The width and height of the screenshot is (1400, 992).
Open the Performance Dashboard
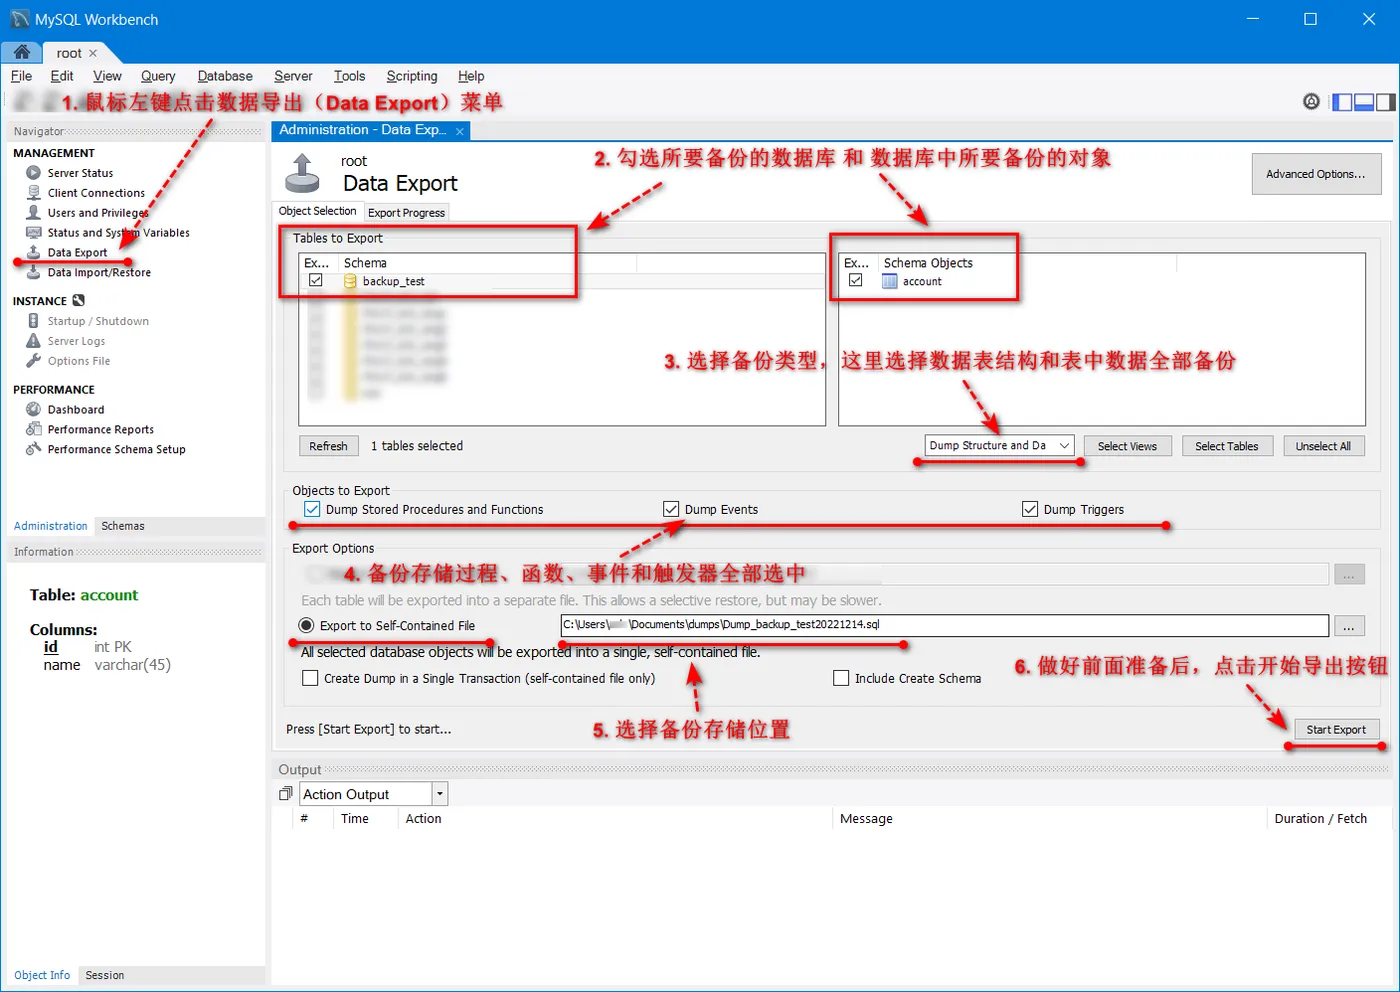click(76, 410)
